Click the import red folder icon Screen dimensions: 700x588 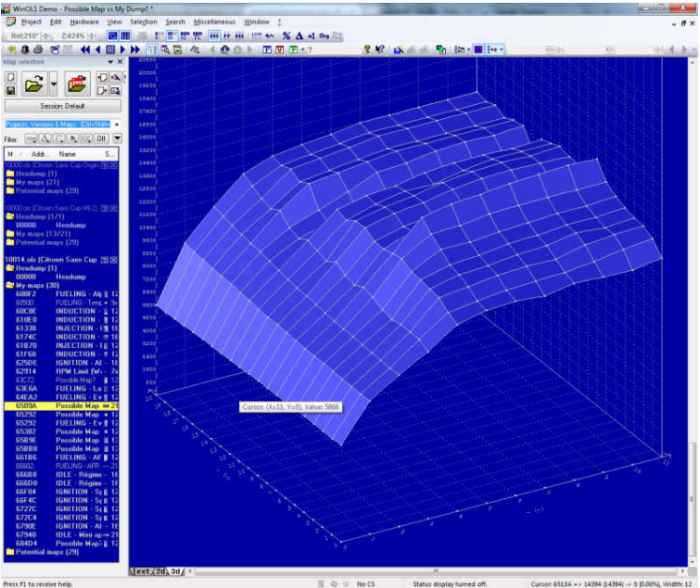click(x=78, y=83)
